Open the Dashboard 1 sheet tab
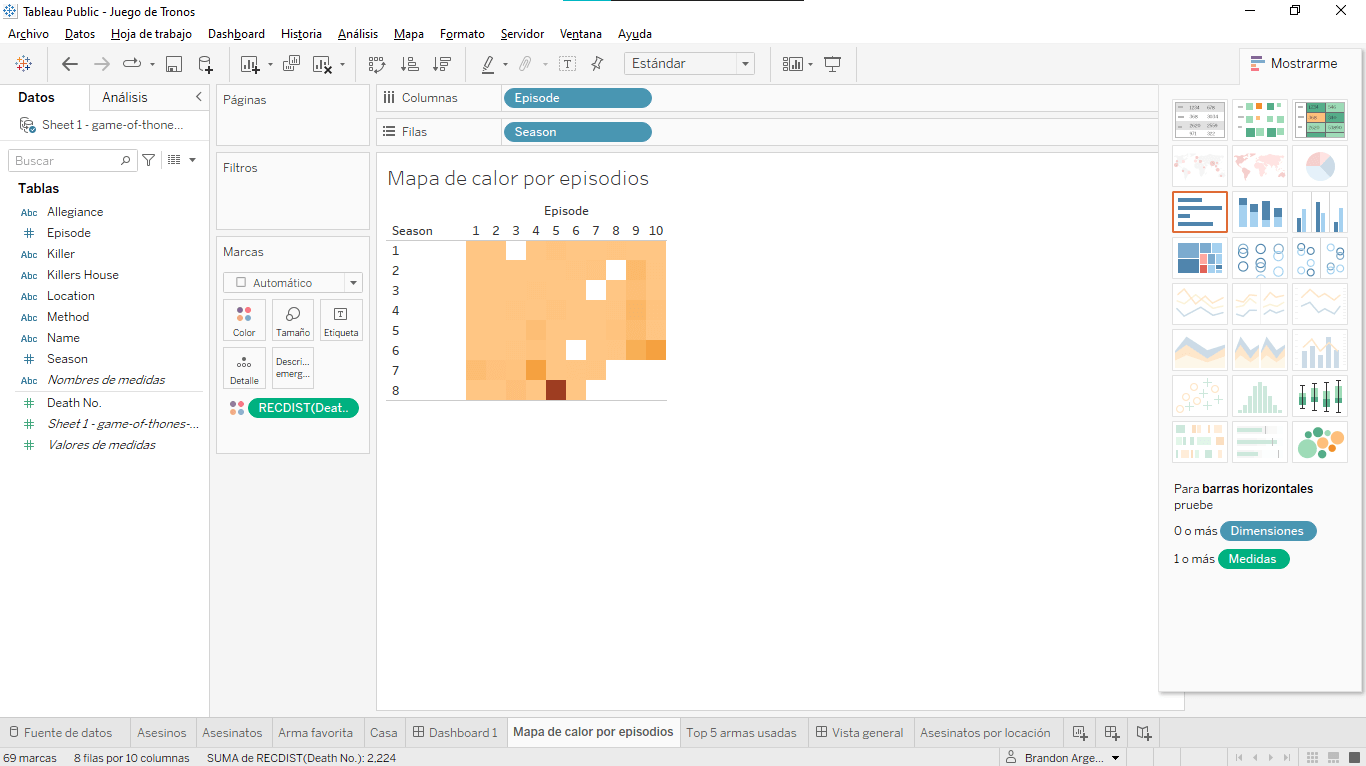The image size is (1366, 766). [455, 732]
